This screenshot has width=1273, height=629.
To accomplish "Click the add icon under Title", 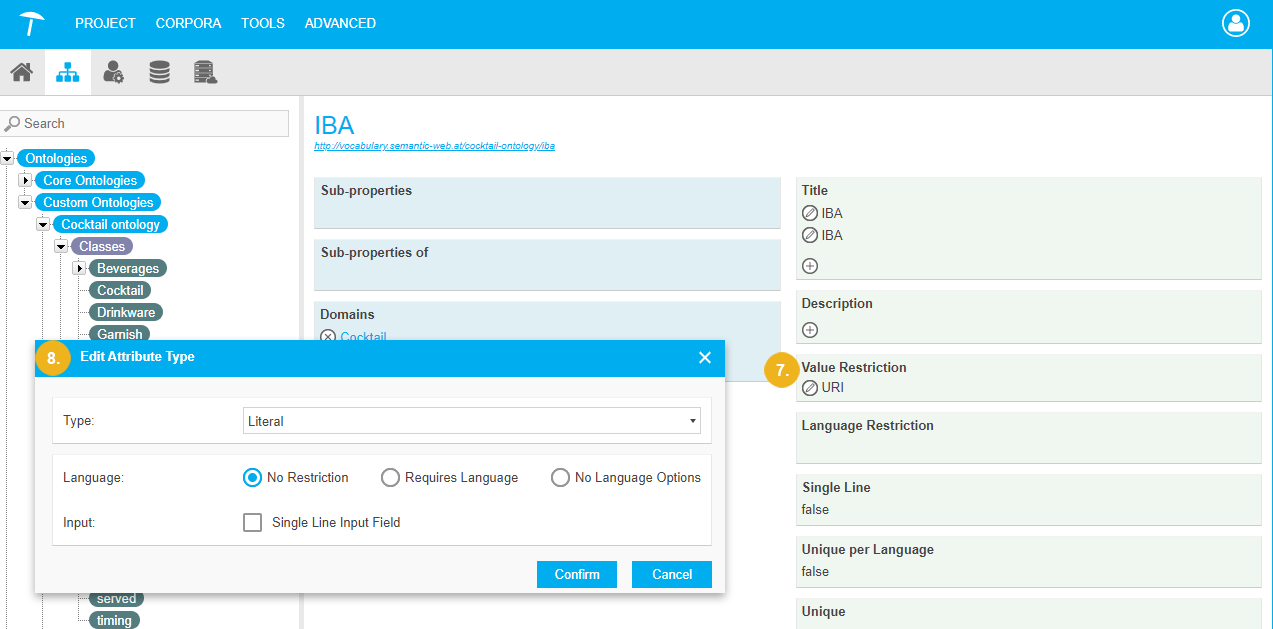I will [x=810, y=266].
